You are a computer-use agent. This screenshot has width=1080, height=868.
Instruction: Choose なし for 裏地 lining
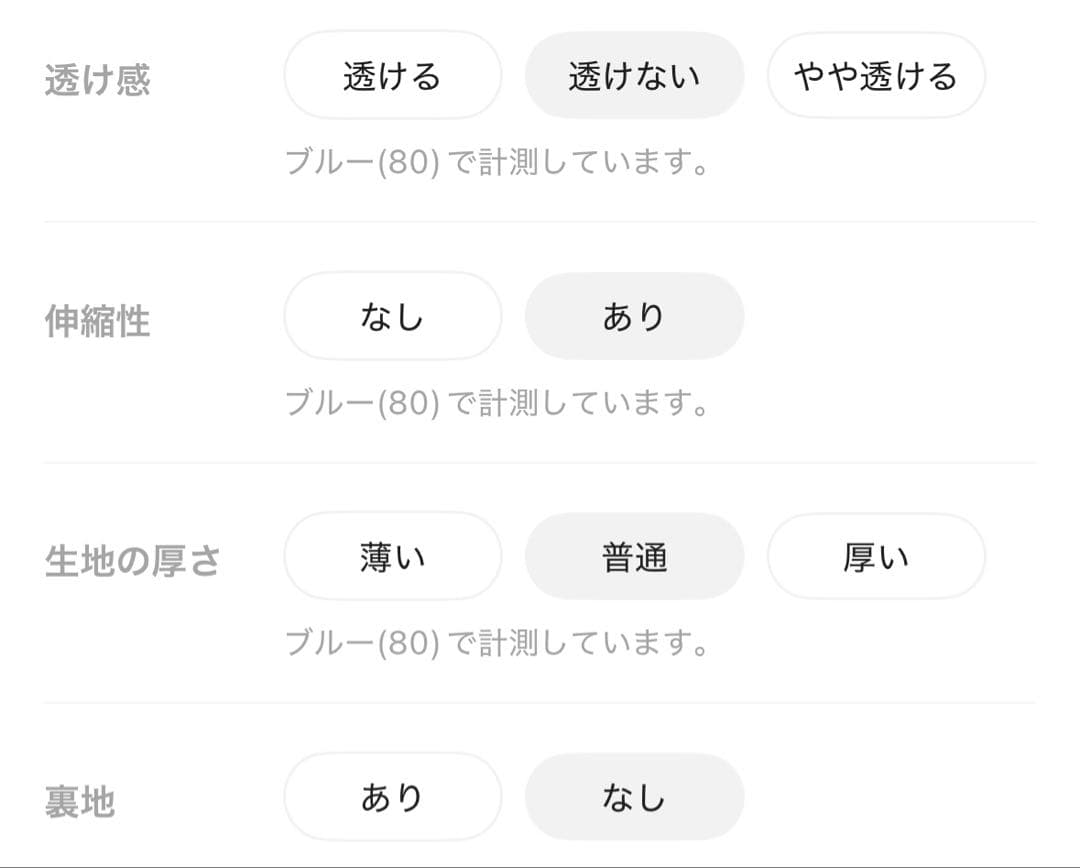[x=634, y=797]
